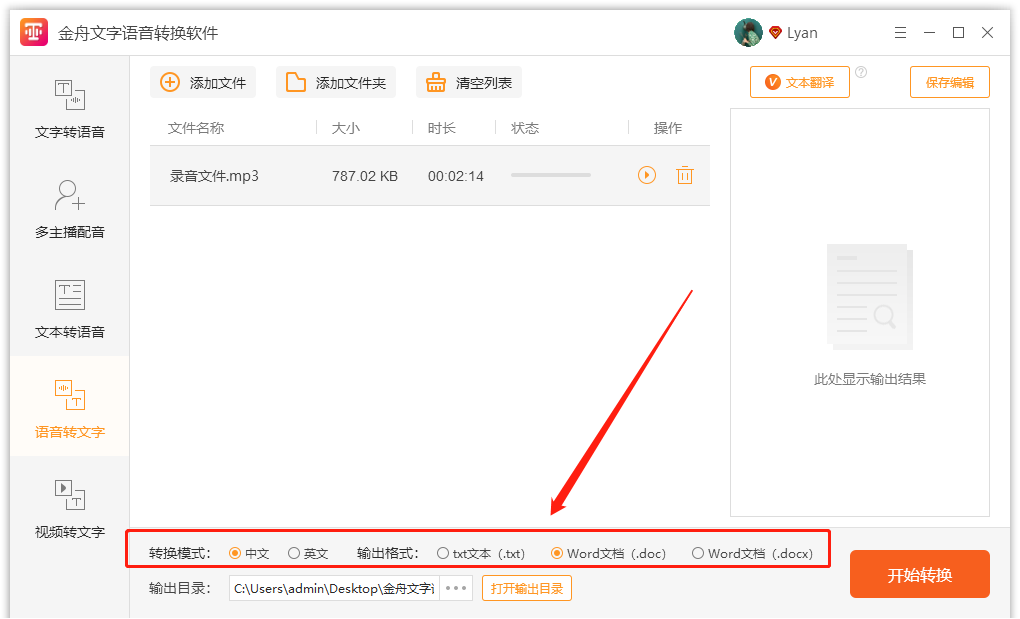The width and height of the screenshot is (1020, 619).
Task: Open Lyan's account avatar
Action: click(x=747, y=31)
